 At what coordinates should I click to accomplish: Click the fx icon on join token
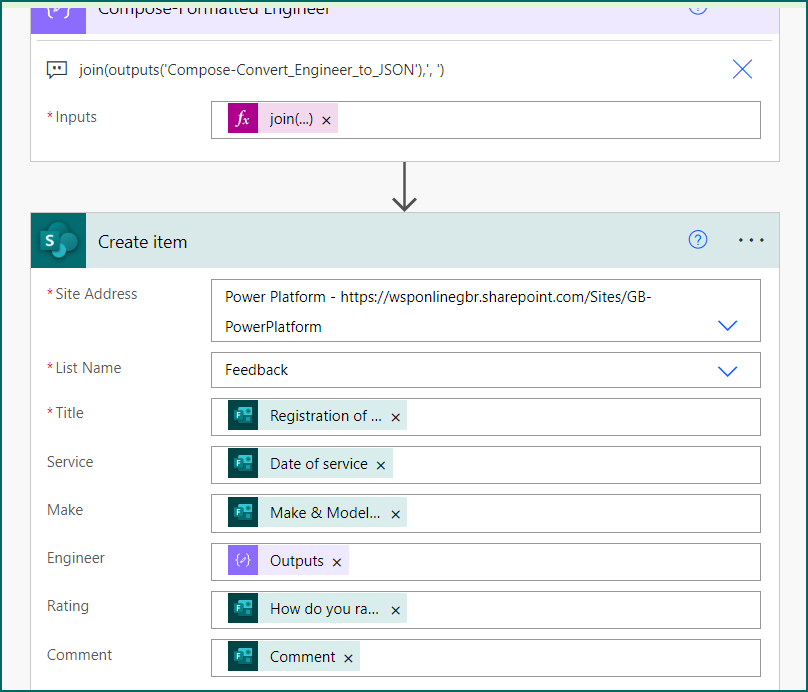point(243,119)
